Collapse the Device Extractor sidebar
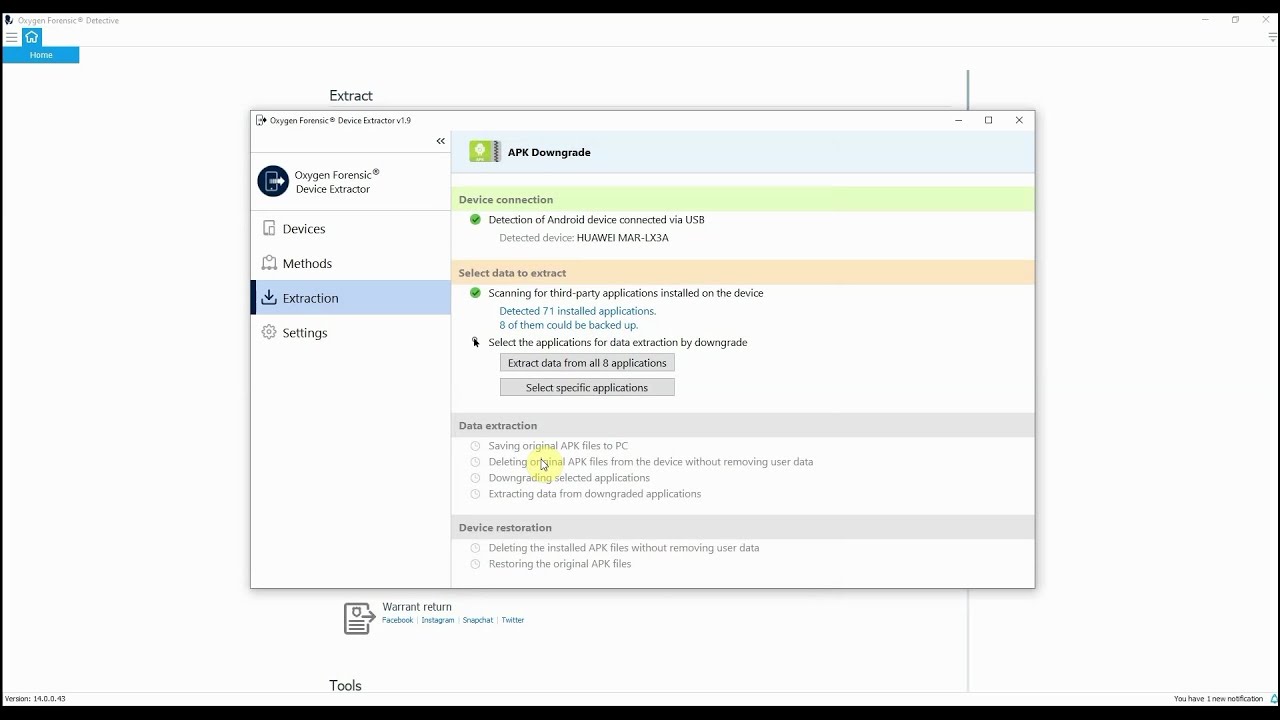 [x=440, y=141]
